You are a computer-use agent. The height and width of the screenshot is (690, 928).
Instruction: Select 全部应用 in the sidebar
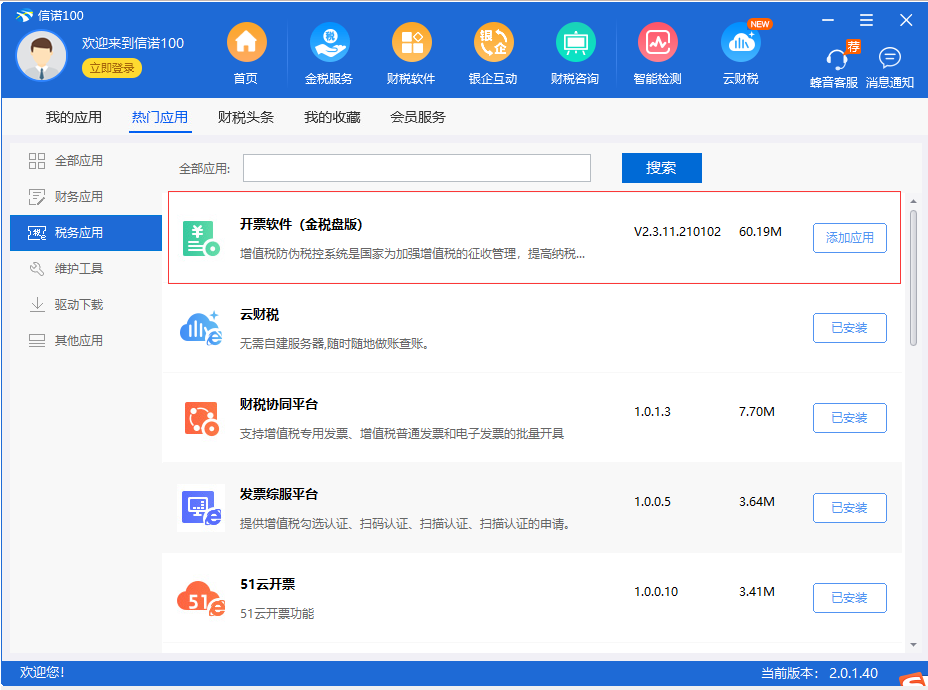tap(86, 161)
